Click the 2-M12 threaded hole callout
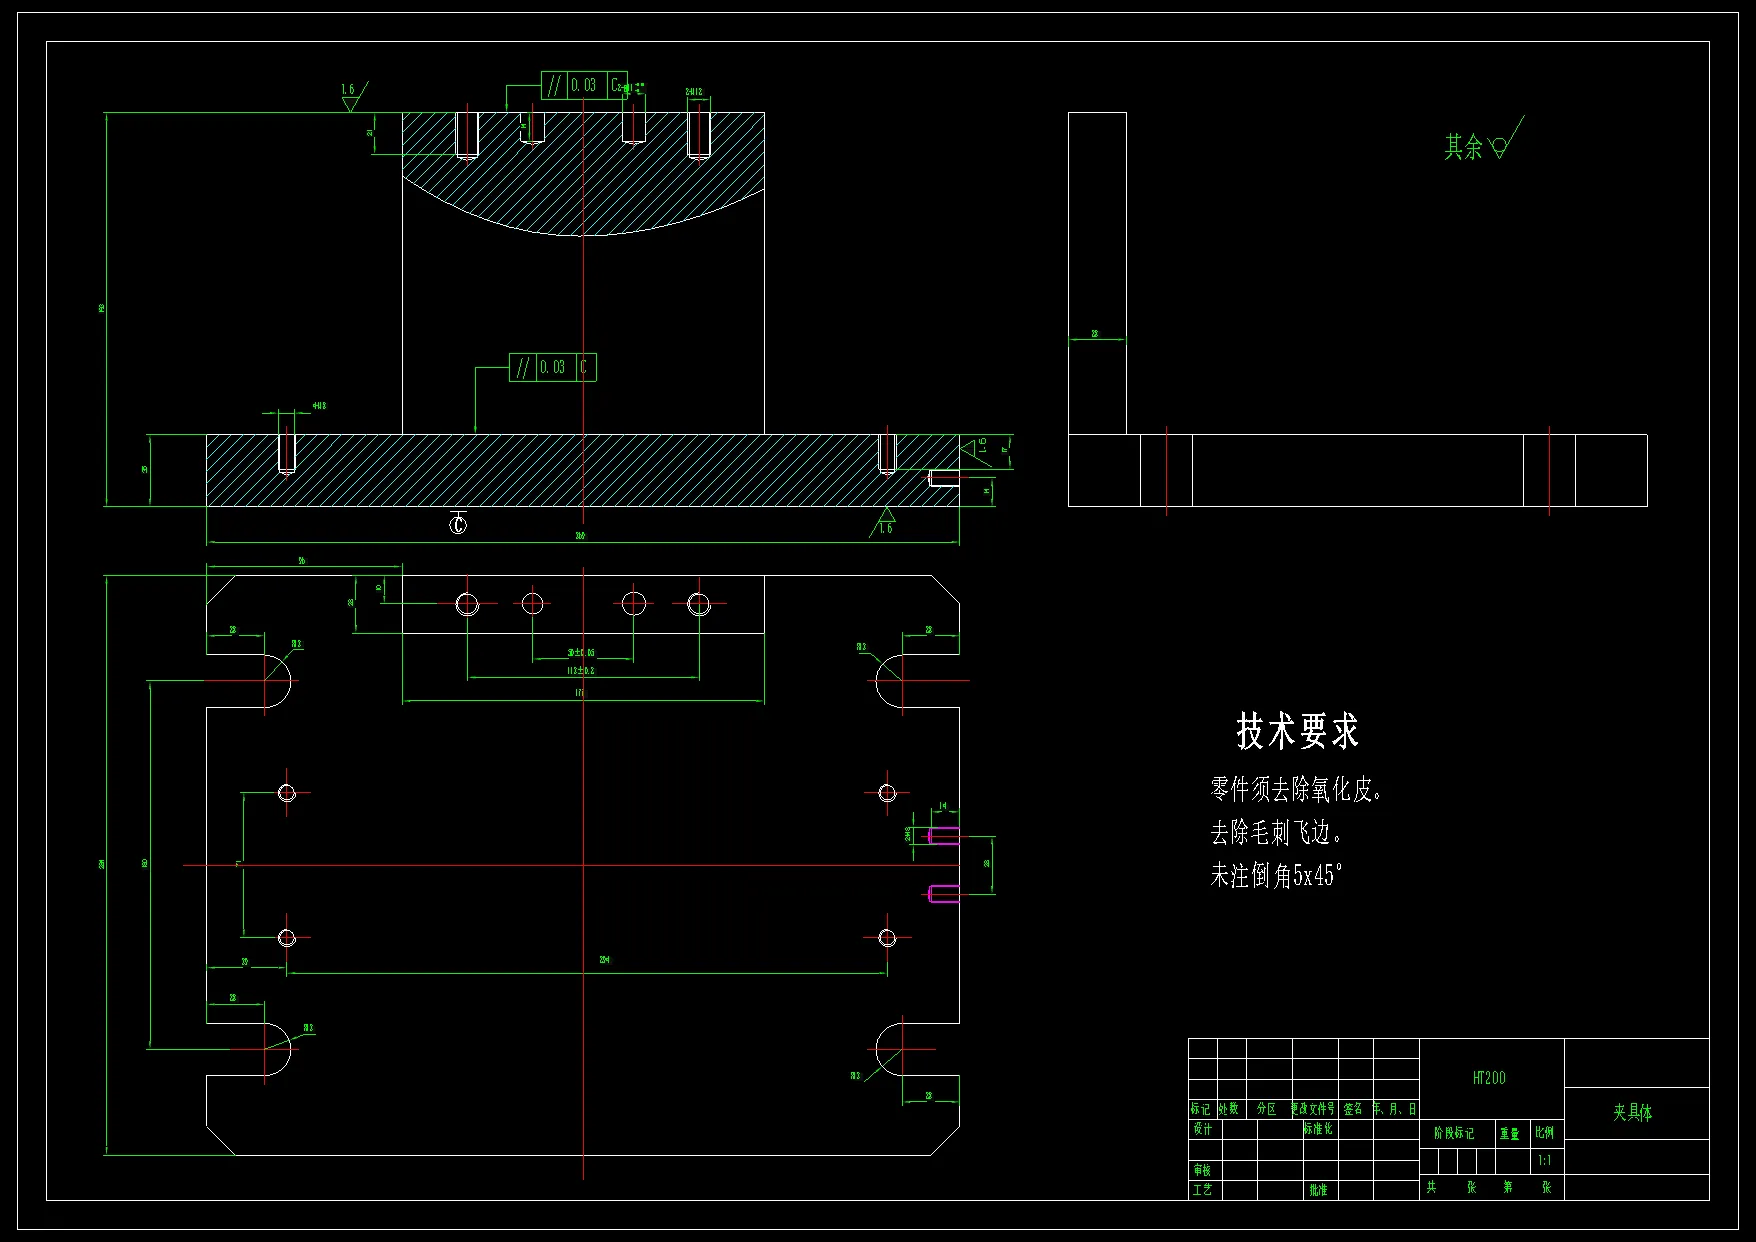1756x1242 pixels. tap(695, 89)
